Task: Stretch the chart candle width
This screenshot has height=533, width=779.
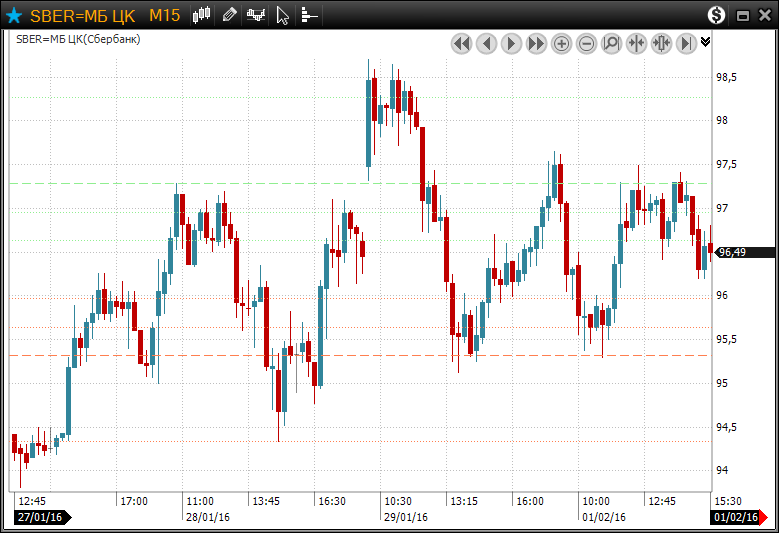Action: click(661, 43)
